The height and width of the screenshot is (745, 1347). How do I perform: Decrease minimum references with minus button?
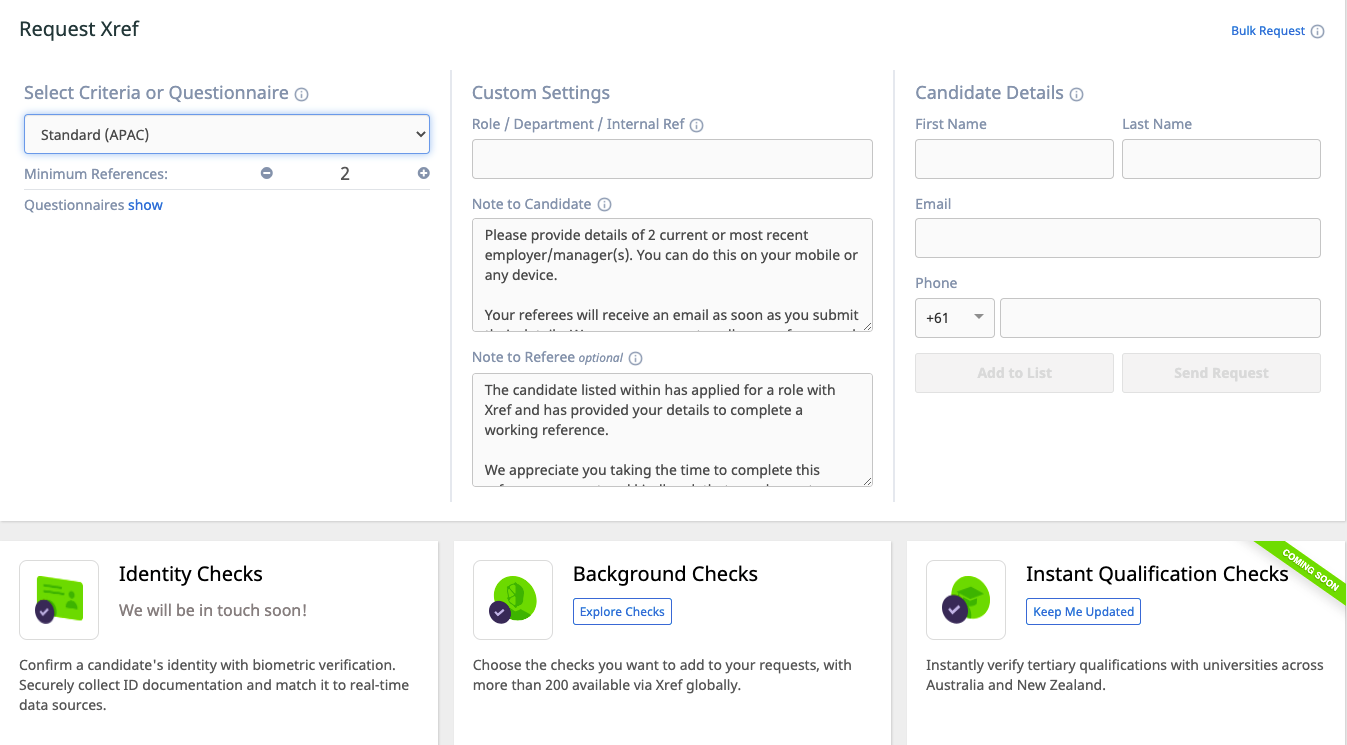click(x=267, y=173)
